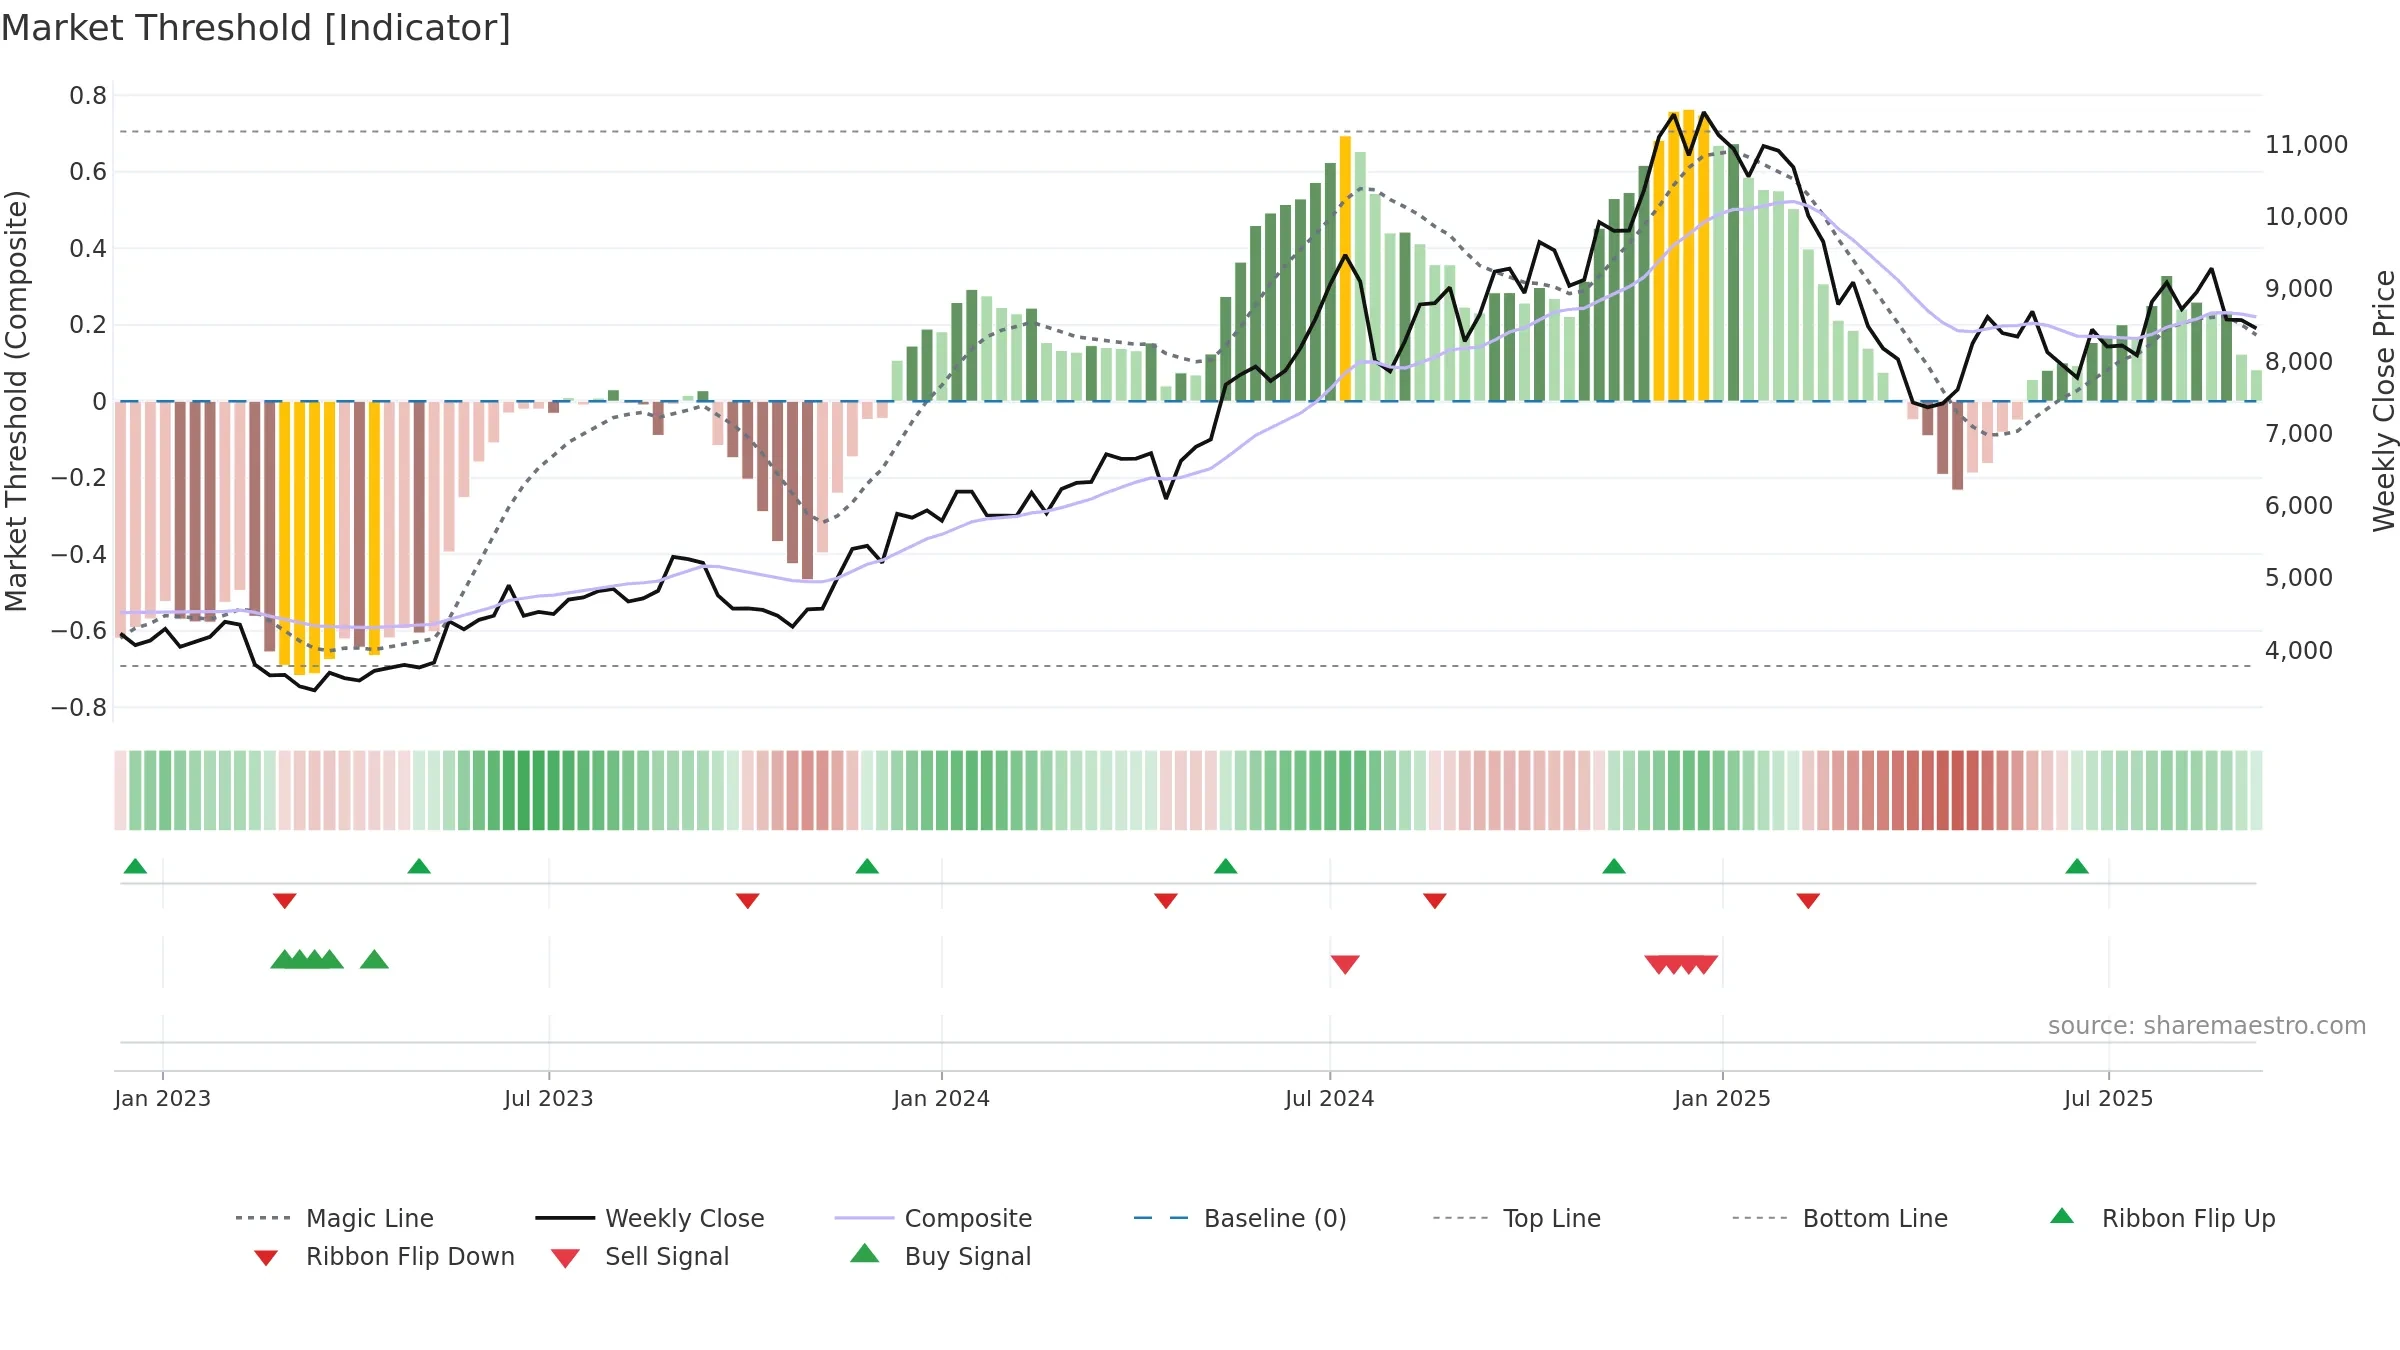Click the Ribbon Flip Down marker around Feb 2025
The height and width of the screenshot is (1350, 2400).
pos(1807,901)
